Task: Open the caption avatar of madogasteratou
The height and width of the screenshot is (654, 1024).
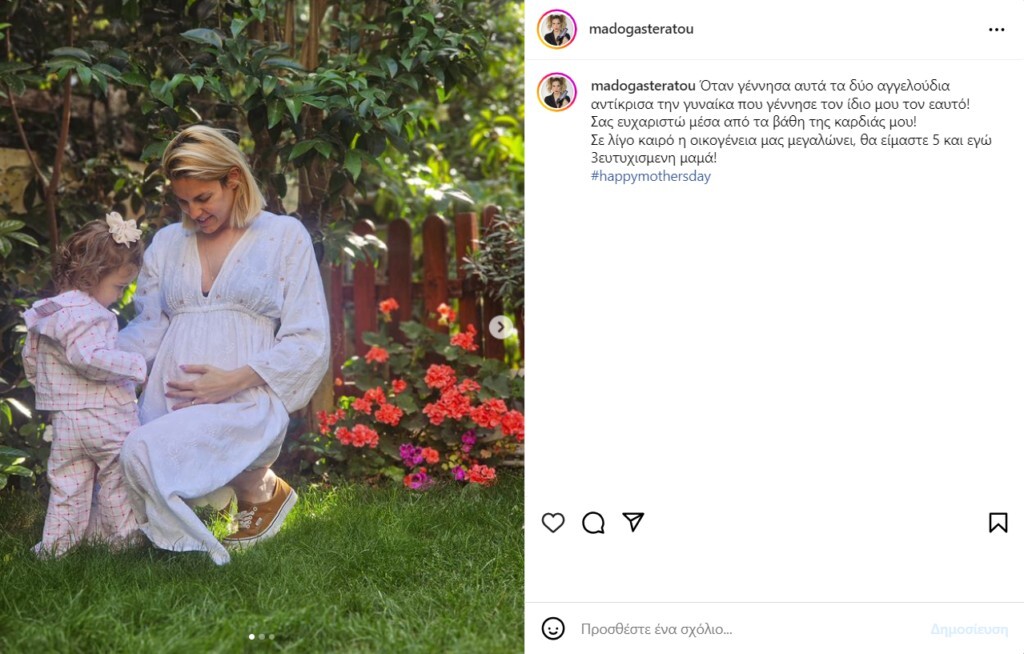Action: tap(556, 92)
